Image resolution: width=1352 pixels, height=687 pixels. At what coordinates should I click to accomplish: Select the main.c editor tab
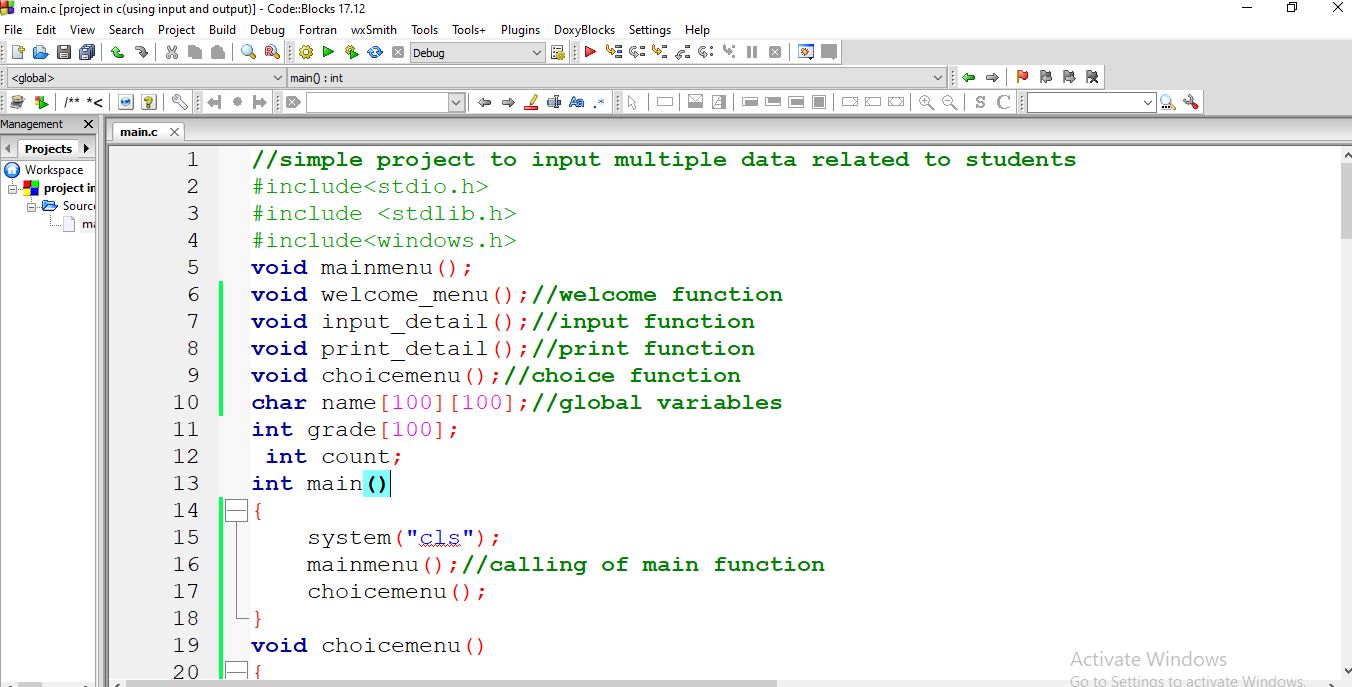click(140, 131)
